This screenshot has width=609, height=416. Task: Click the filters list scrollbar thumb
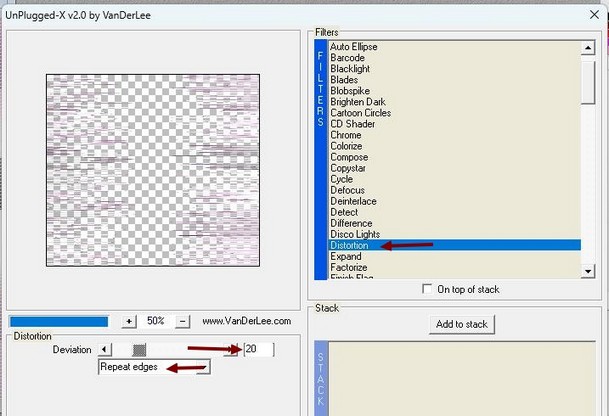[x=588, y=82]
